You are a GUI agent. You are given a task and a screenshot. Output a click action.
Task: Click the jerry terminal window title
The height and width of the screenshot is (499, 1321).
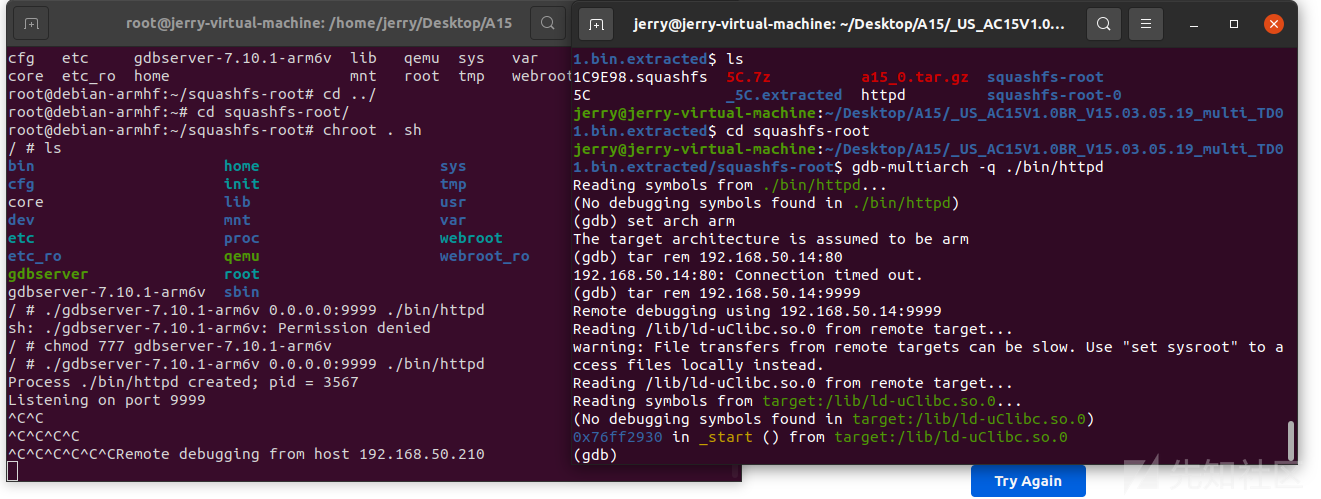tap(848, 23)
